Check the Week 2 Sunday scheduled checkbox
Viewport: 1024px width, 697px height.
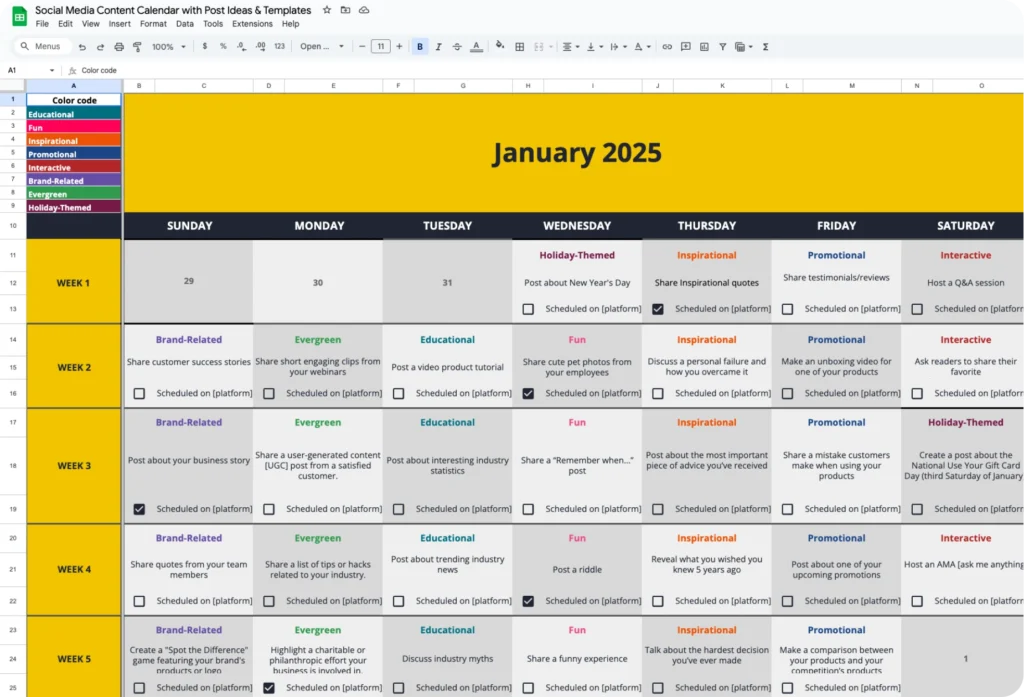tap(139, 393)
